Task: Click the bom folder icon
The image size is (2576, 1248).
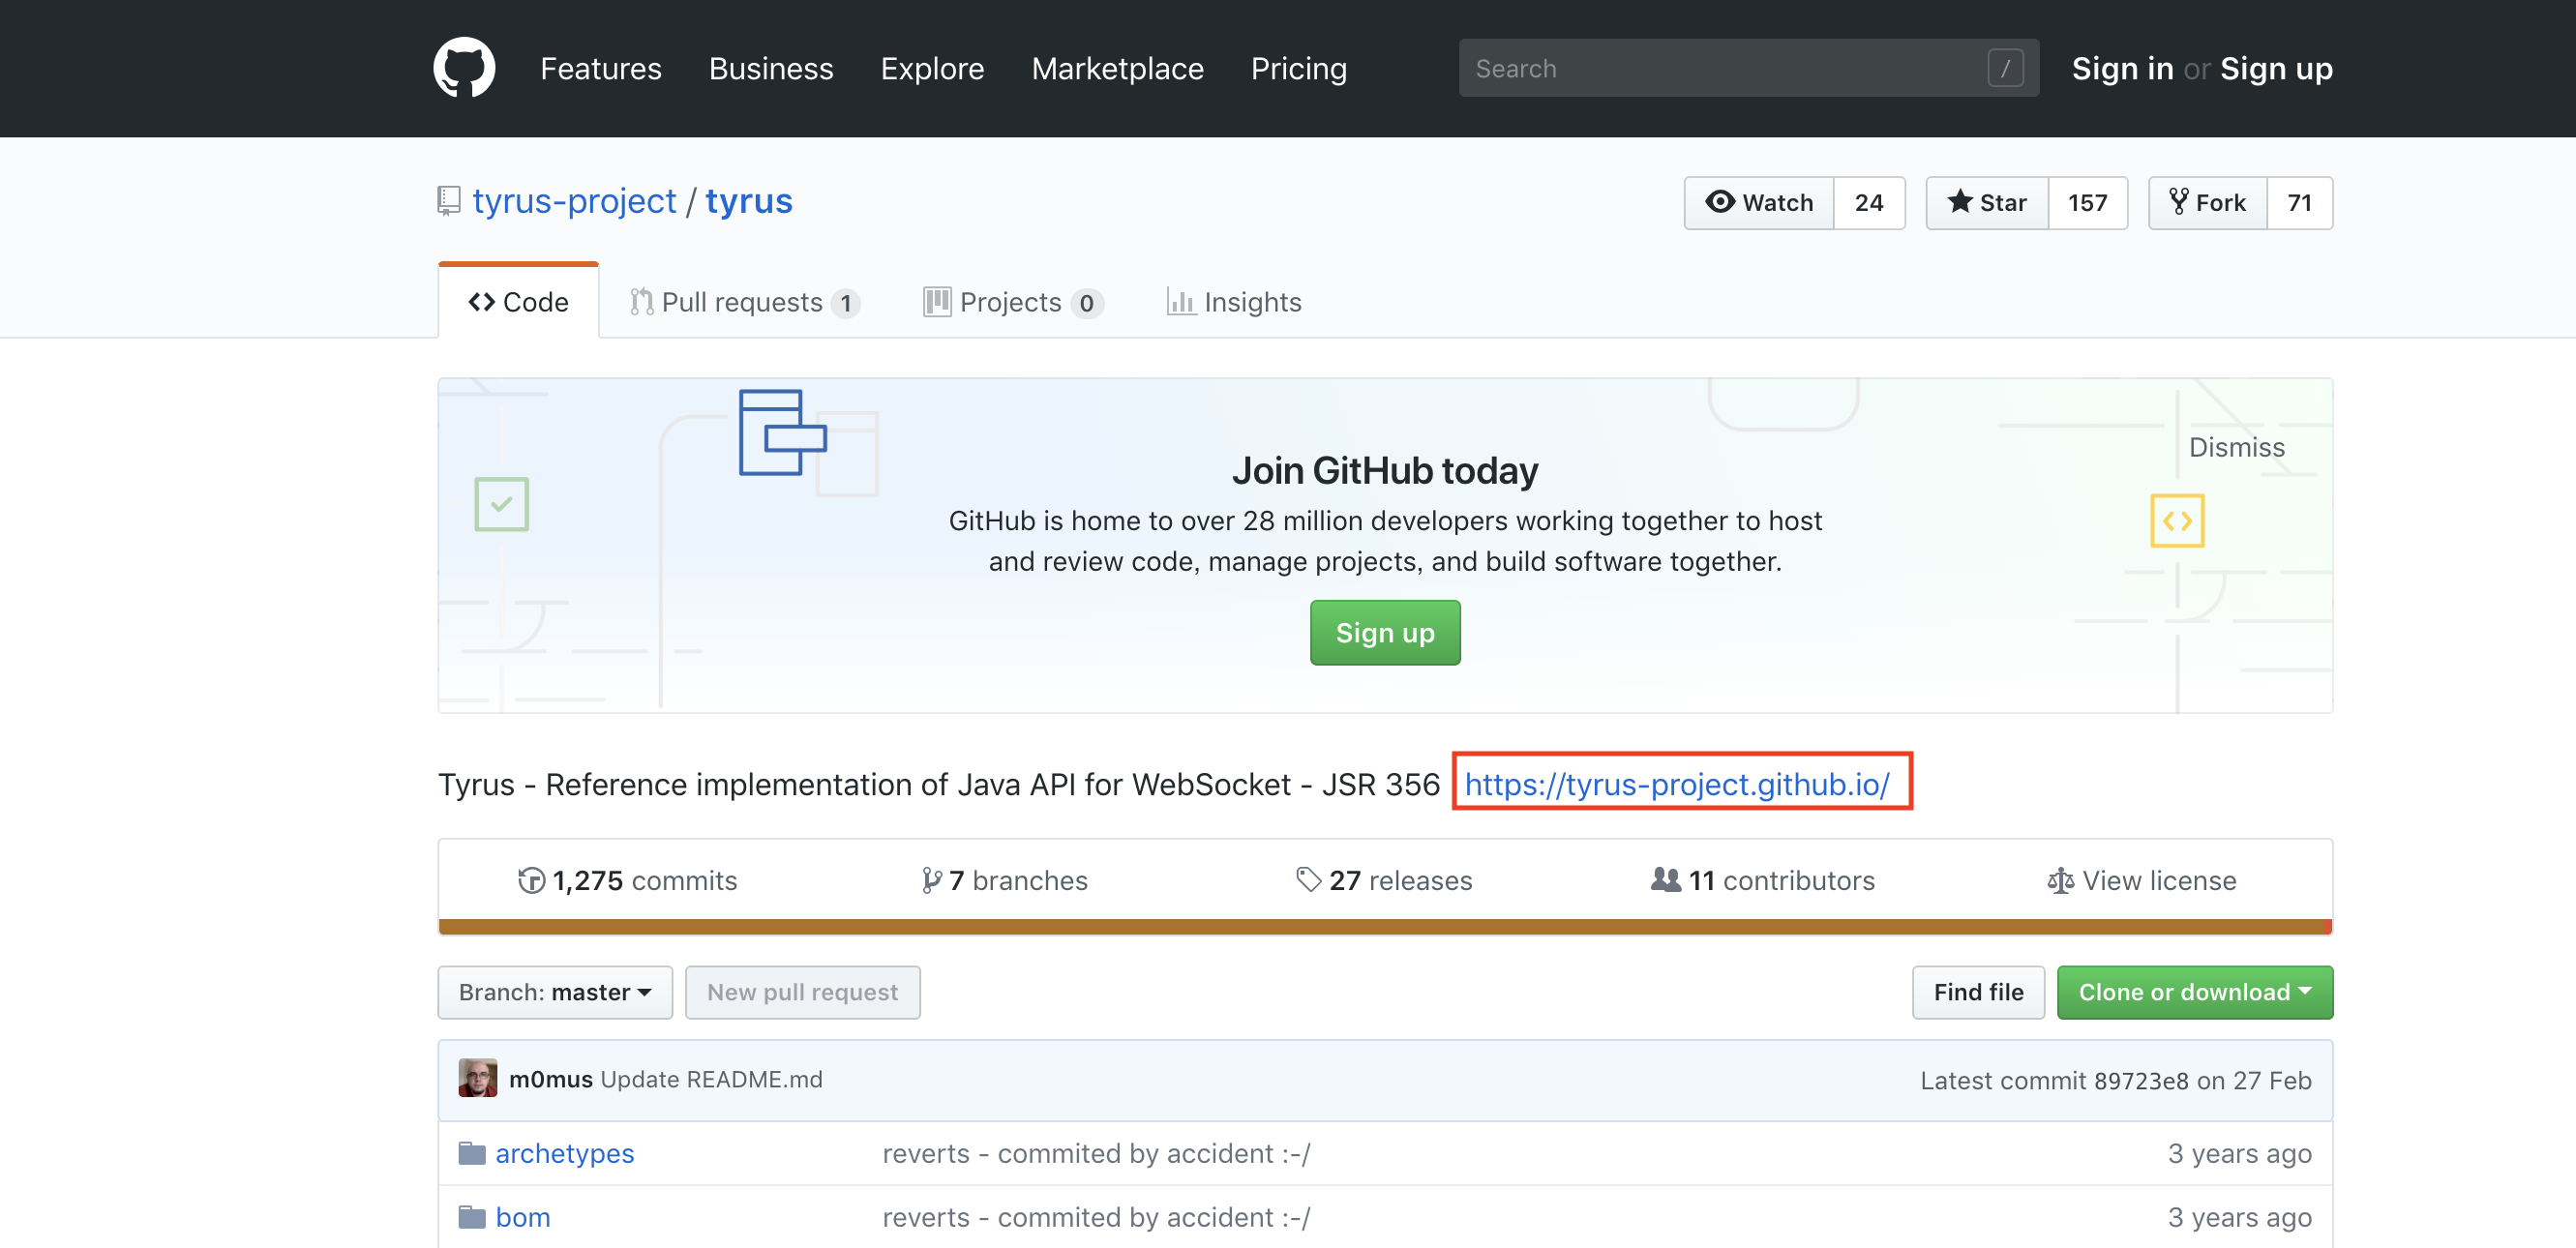Action: pos(472,1217)
